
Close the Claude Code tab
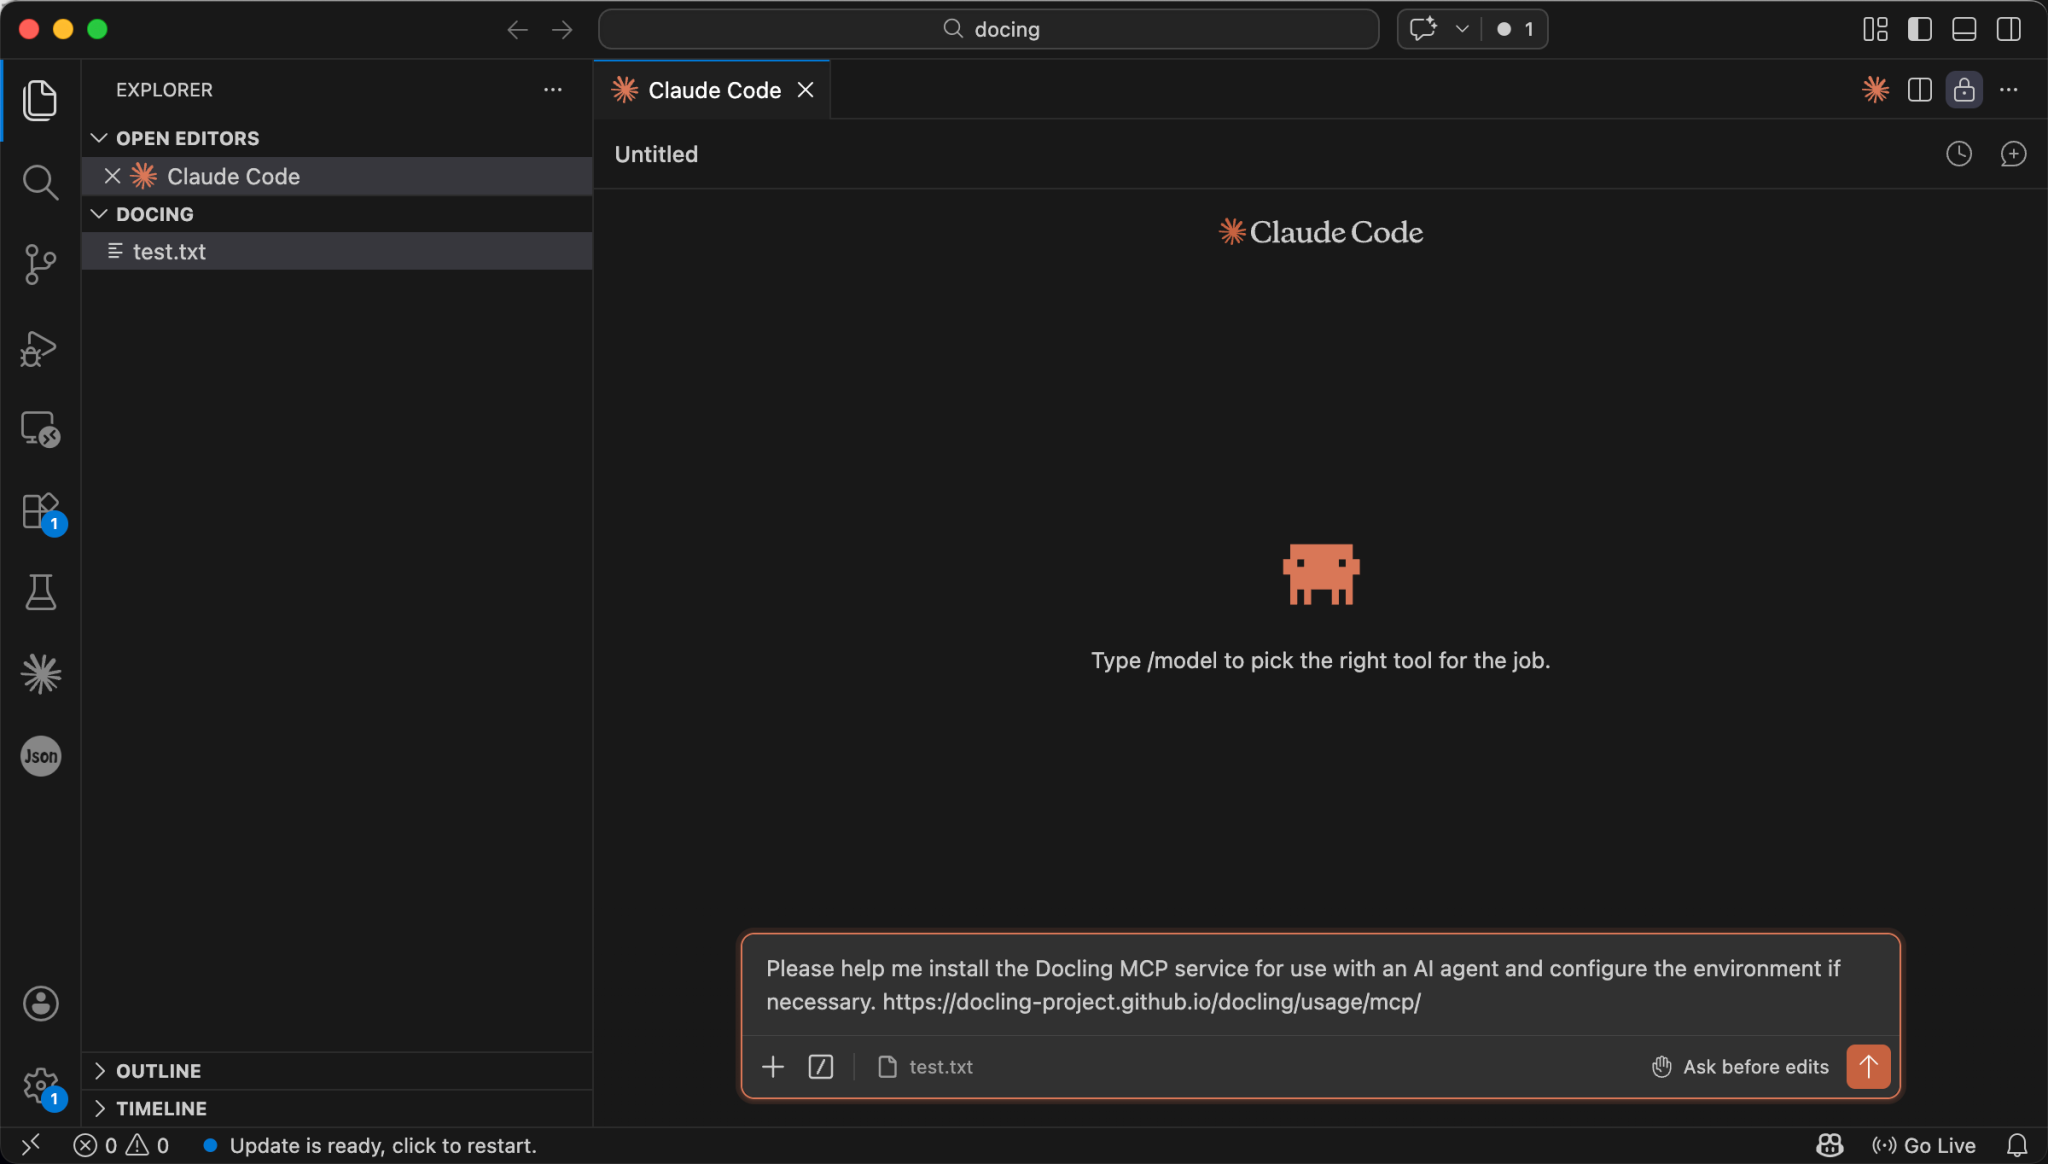805,90
